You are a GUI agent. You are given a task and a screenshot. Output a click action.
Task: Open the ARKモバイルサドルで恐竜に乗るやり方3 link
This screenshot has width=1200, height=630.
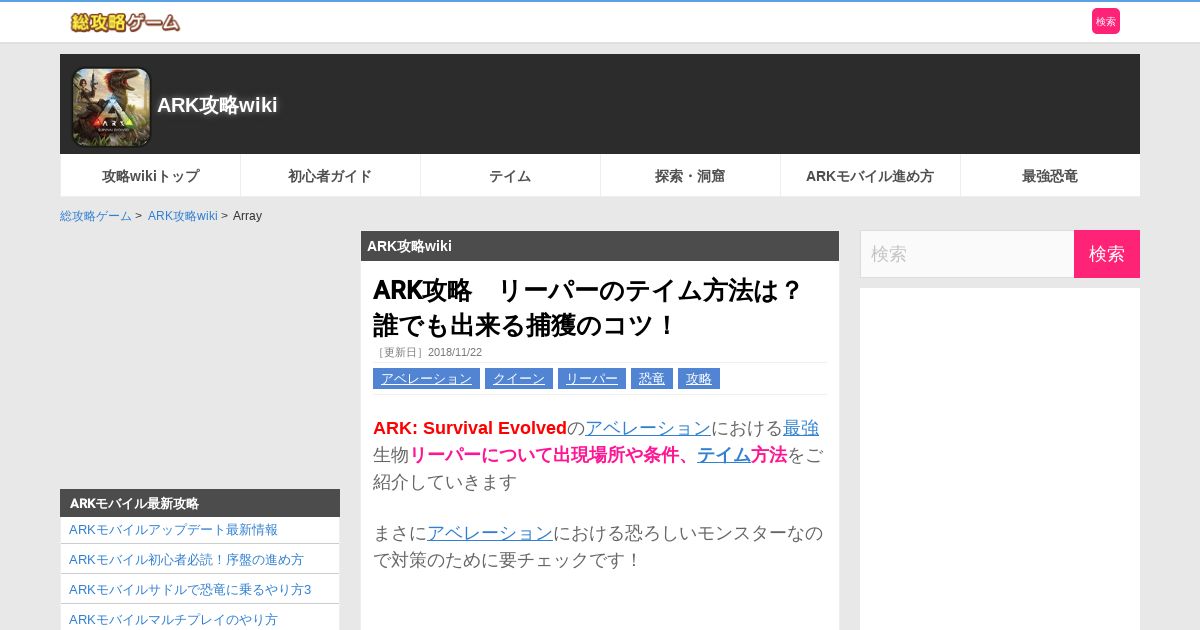190,590
